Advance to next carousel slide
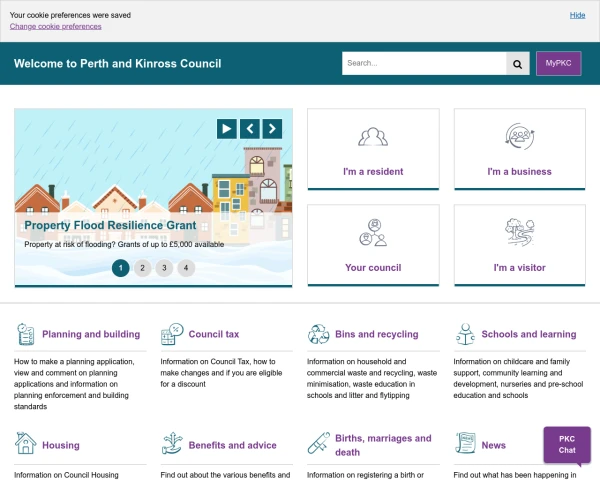600x480 pixels. (x=272, y=129)
